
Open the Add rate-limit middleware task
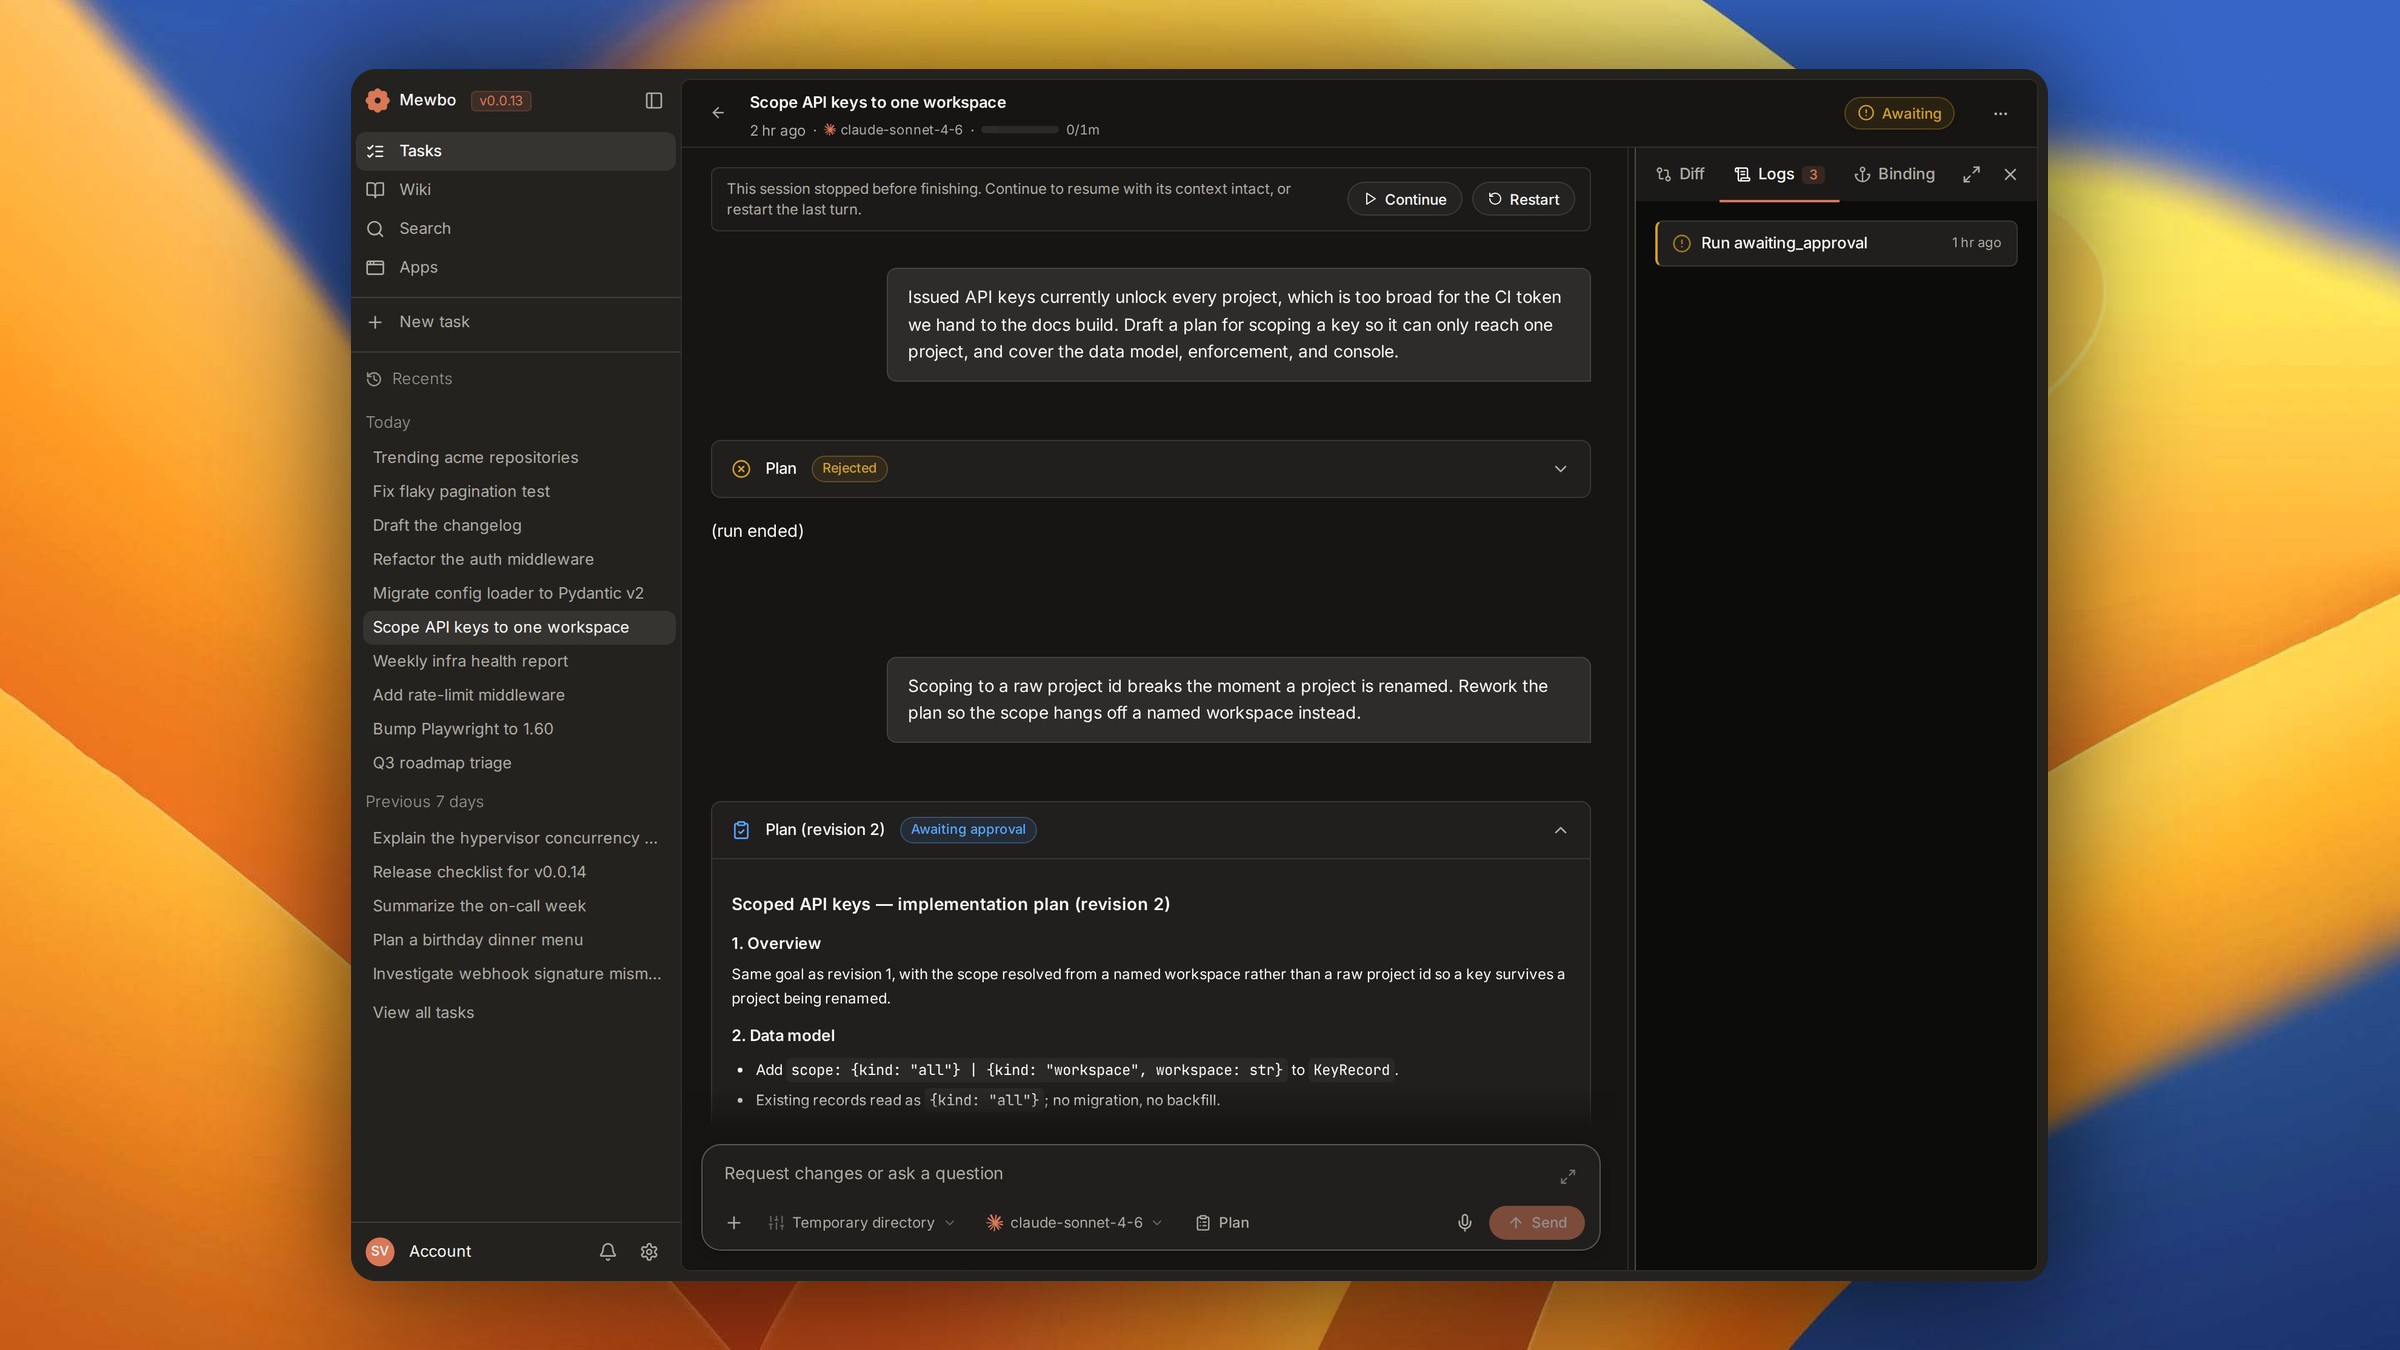point(519,696)
